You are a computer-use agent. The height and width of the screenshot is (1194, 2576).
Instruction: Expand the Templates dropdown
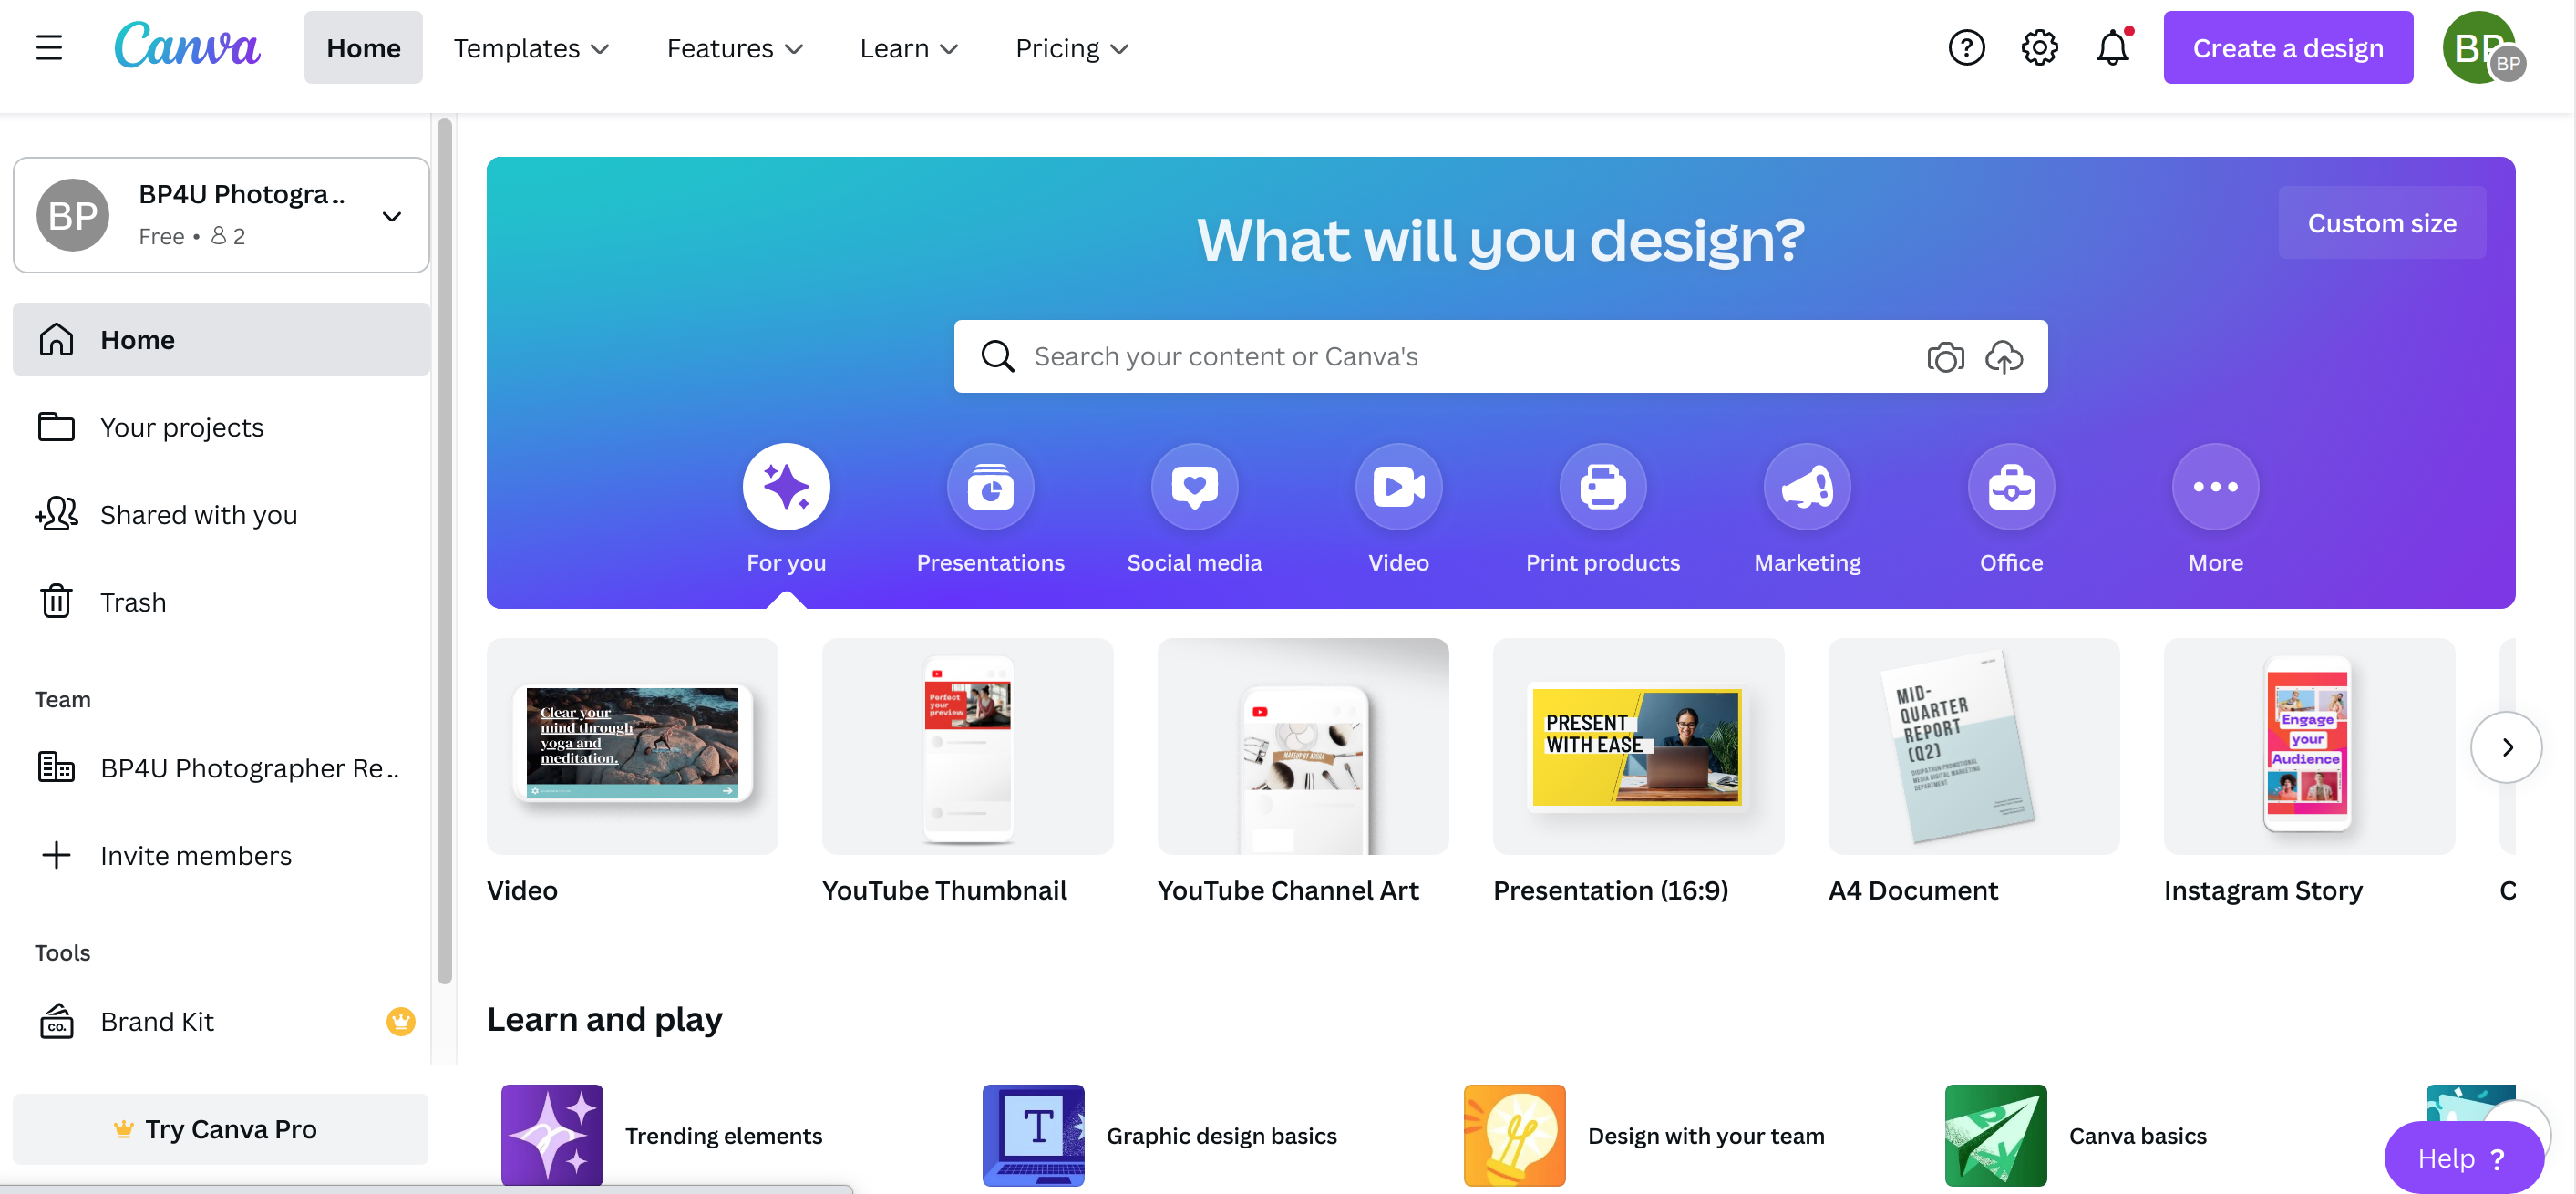point(531,48)
